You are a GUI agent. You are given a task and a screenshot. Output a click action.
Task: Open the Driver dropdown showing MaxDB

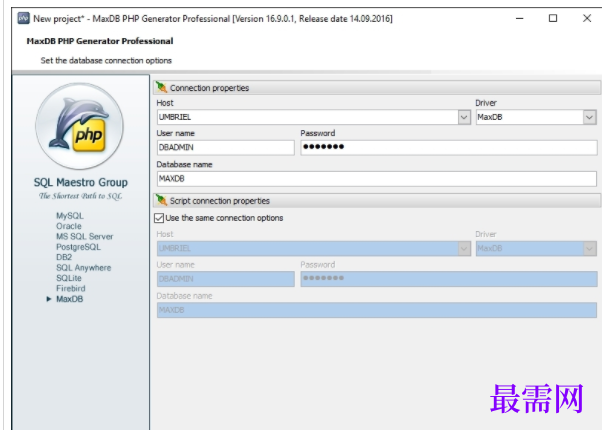(x=589, y=117)
